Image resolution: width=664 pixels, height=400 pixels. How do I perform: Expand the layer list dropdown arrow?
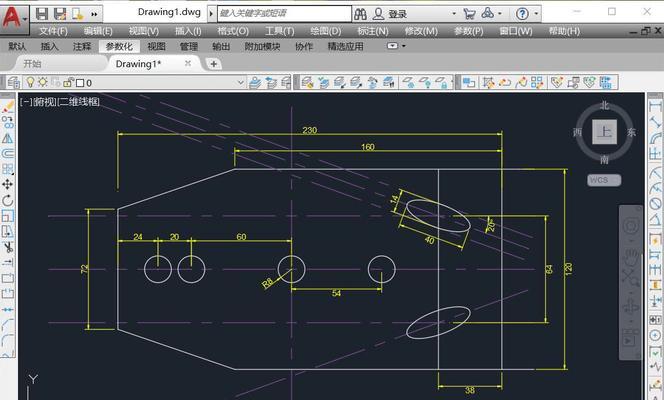(x=241, y=82)
